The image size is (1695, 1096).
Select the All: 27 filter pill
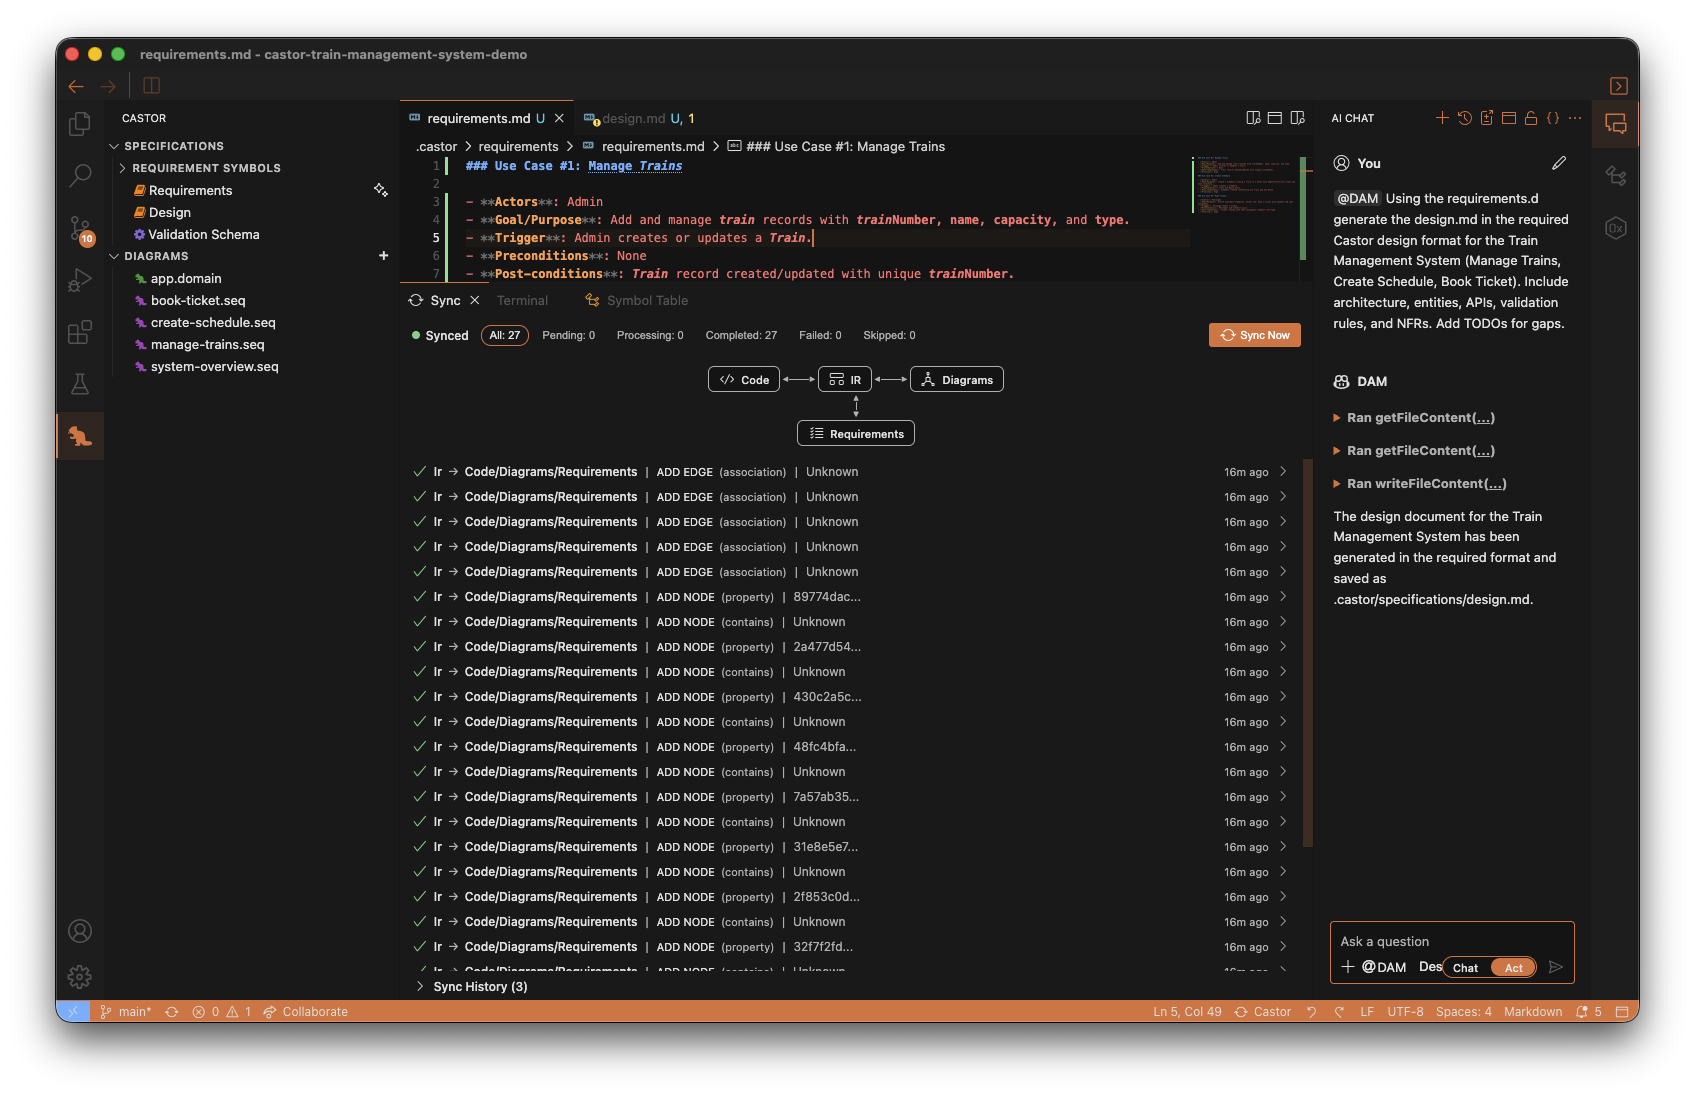click(x=505, y=335)
